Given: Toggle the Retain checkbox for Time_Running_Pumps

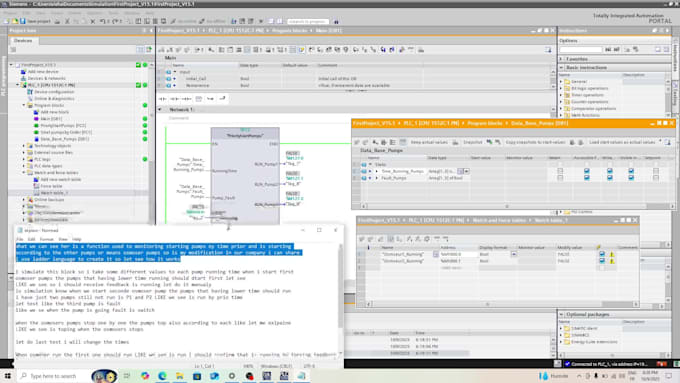Looking at the screenshot, I should tap(560, 171).
